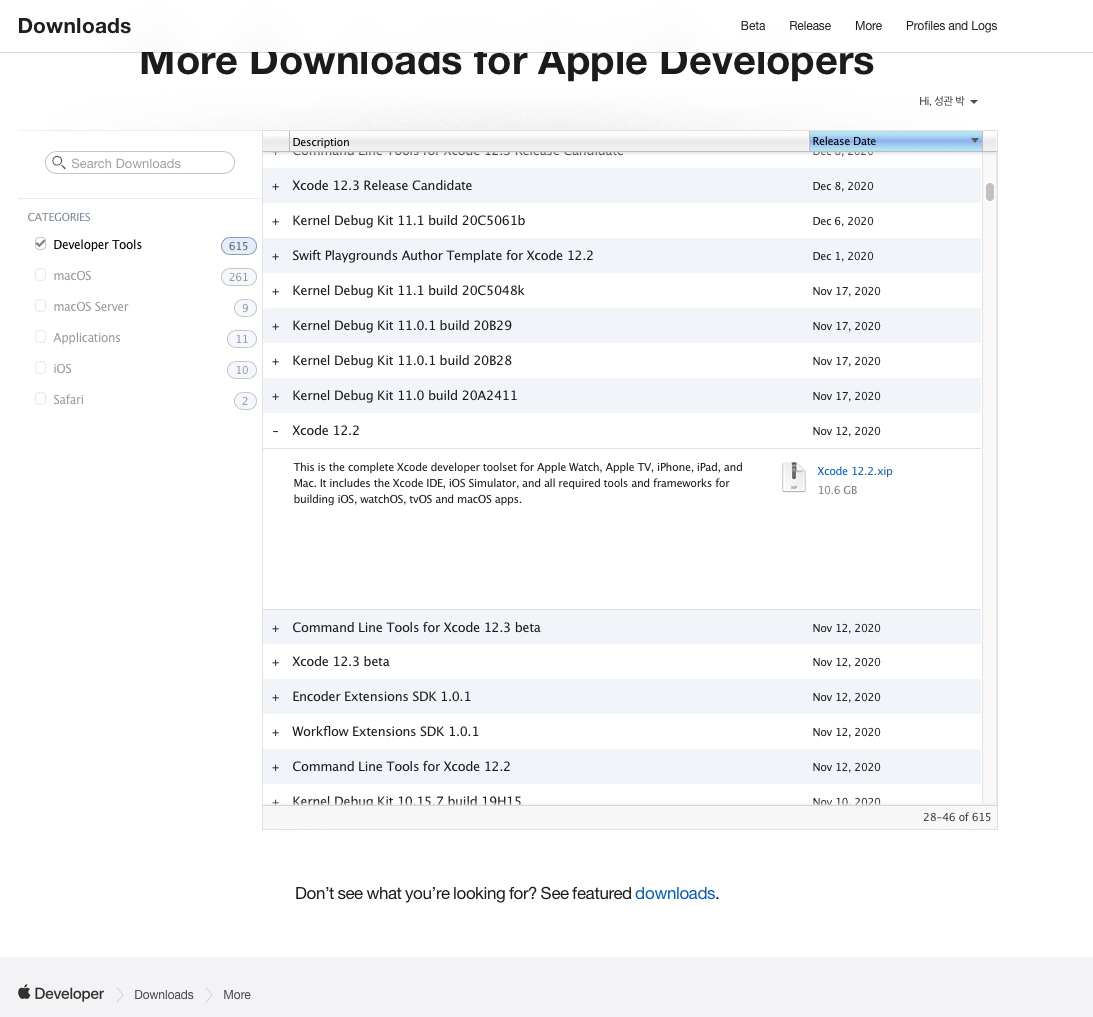Expand Command Line Tools for Xcode 12.2
The width and height of the screenshot is (1093, 1017).
click(275, 767)
